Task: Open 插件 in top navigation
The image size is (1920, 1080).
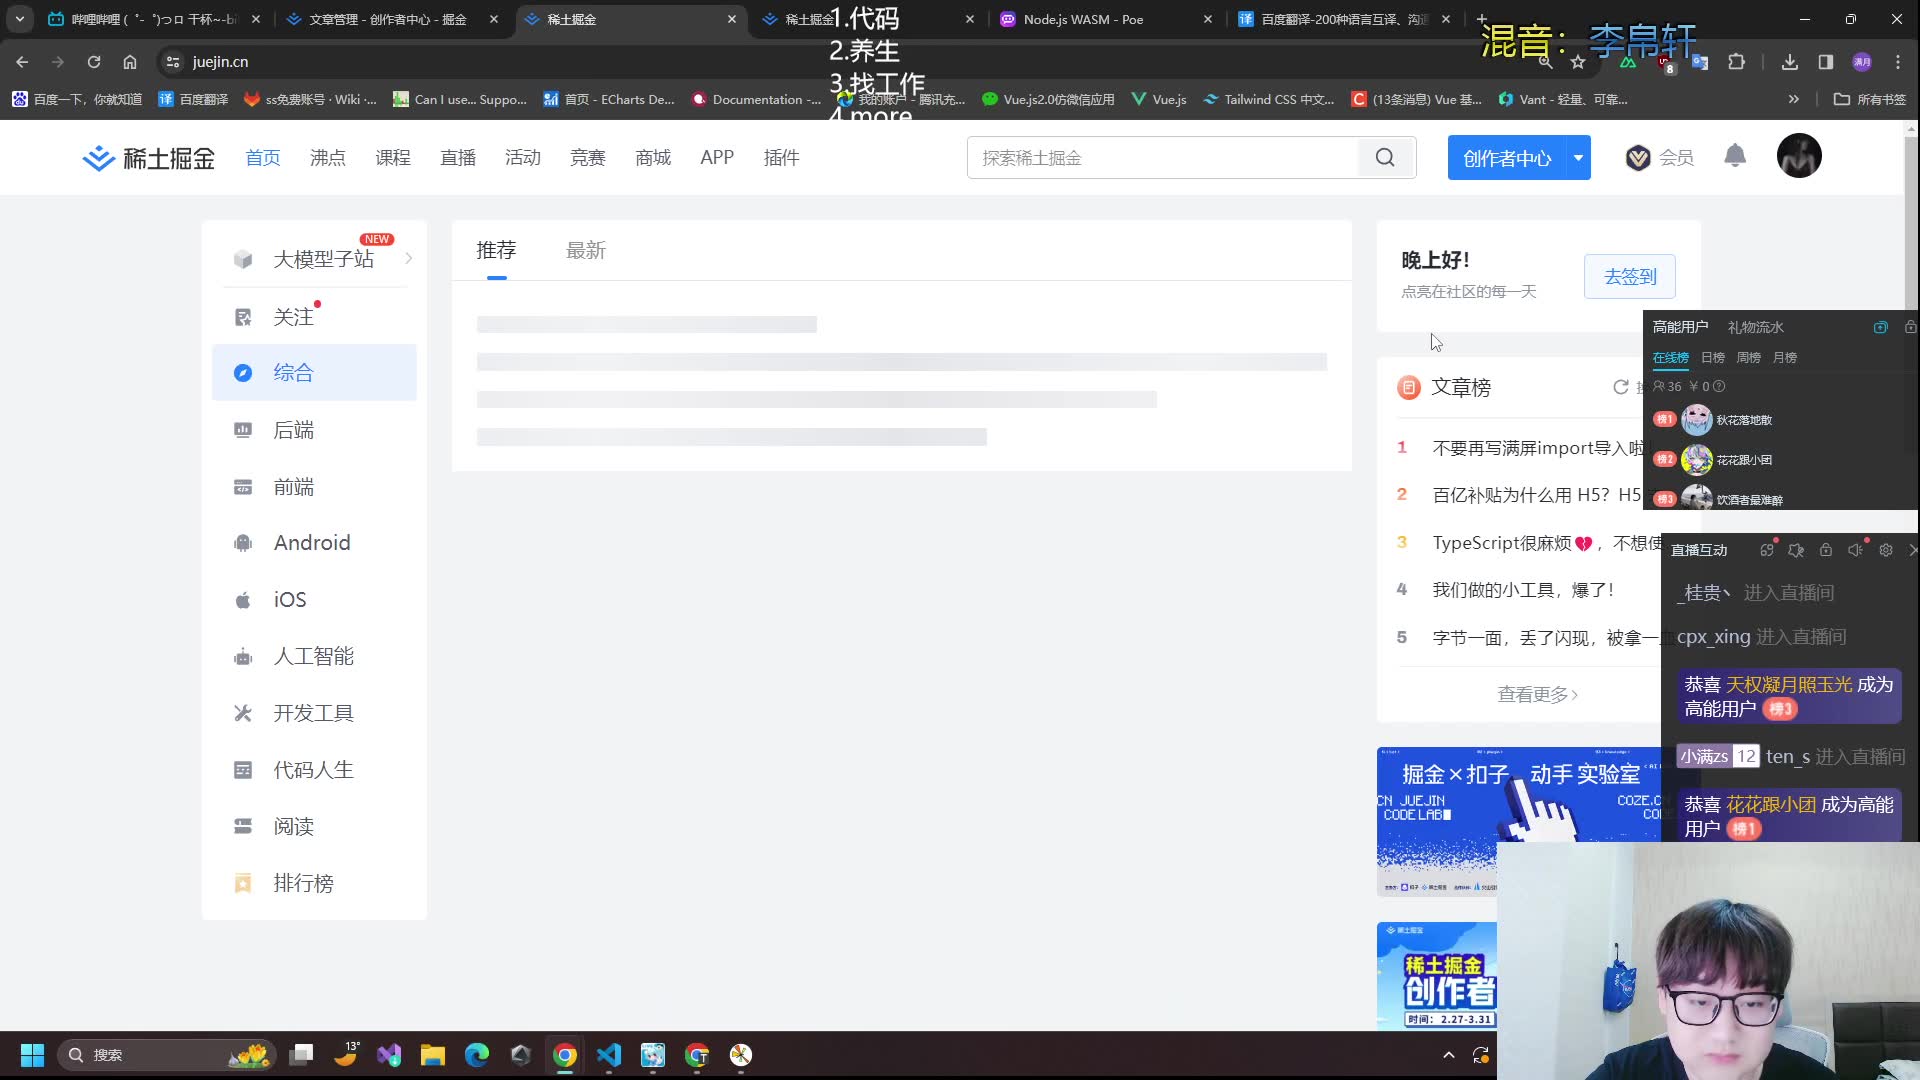Action: [x=781, y=158]
